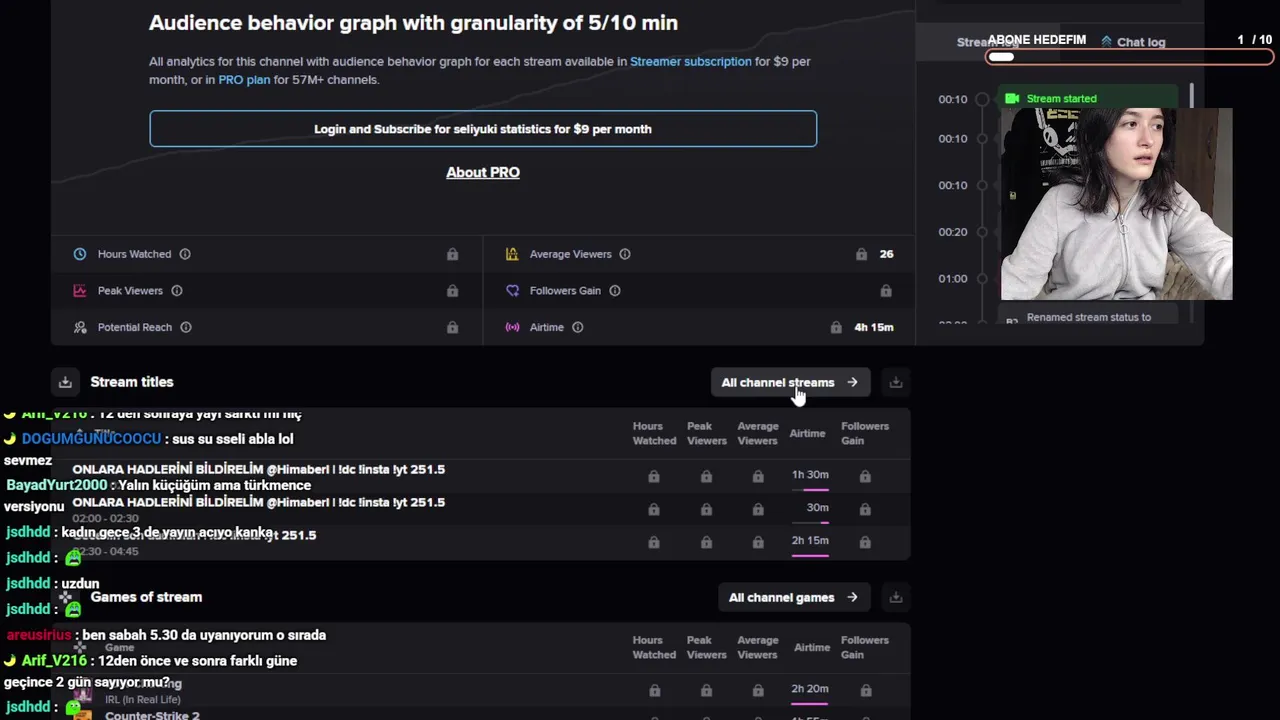Click the 02:00 - 02:30 stream time range
Screen dimensions: 1280x720
[105, 518]
